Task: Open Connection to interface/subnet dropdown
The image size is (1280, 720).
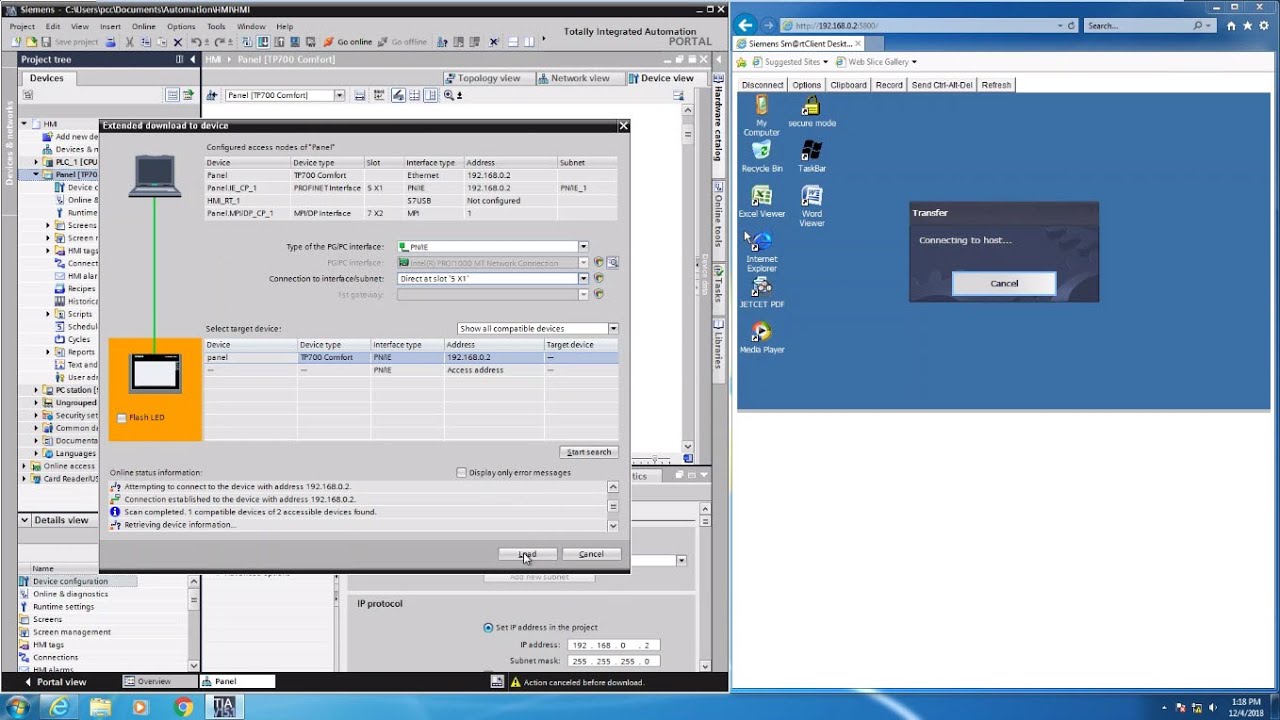Action: pos(583,279)
